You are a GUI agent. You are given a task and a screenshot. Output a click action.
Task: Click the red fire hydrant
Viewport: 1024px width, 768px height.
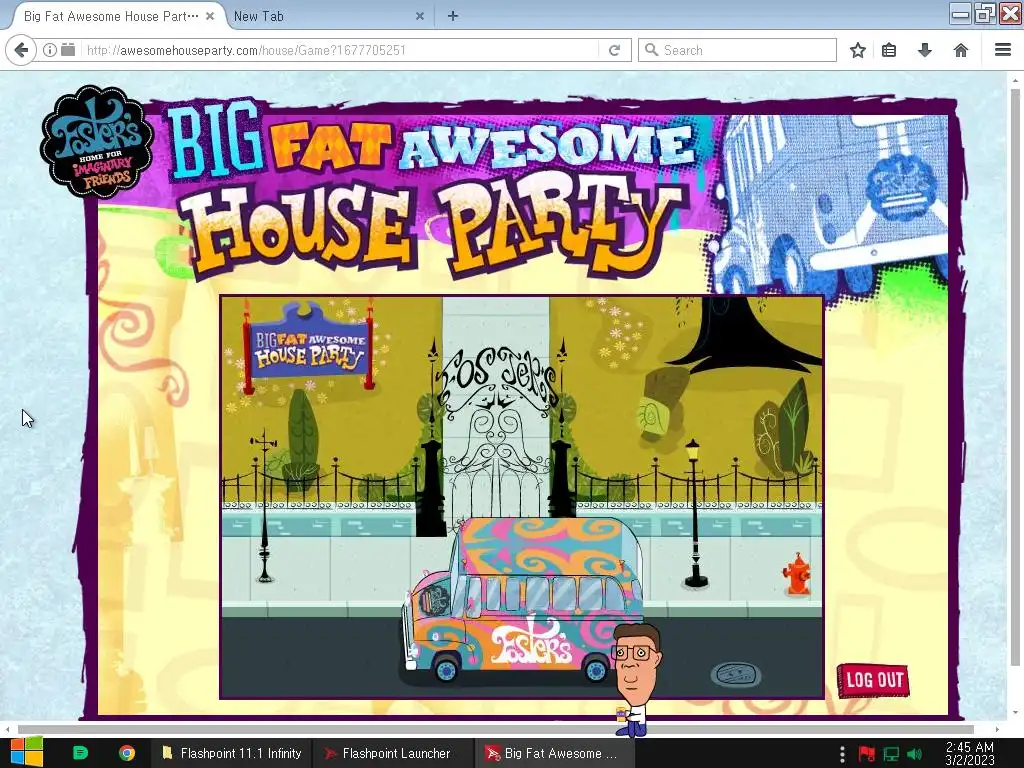click(797, 574)
